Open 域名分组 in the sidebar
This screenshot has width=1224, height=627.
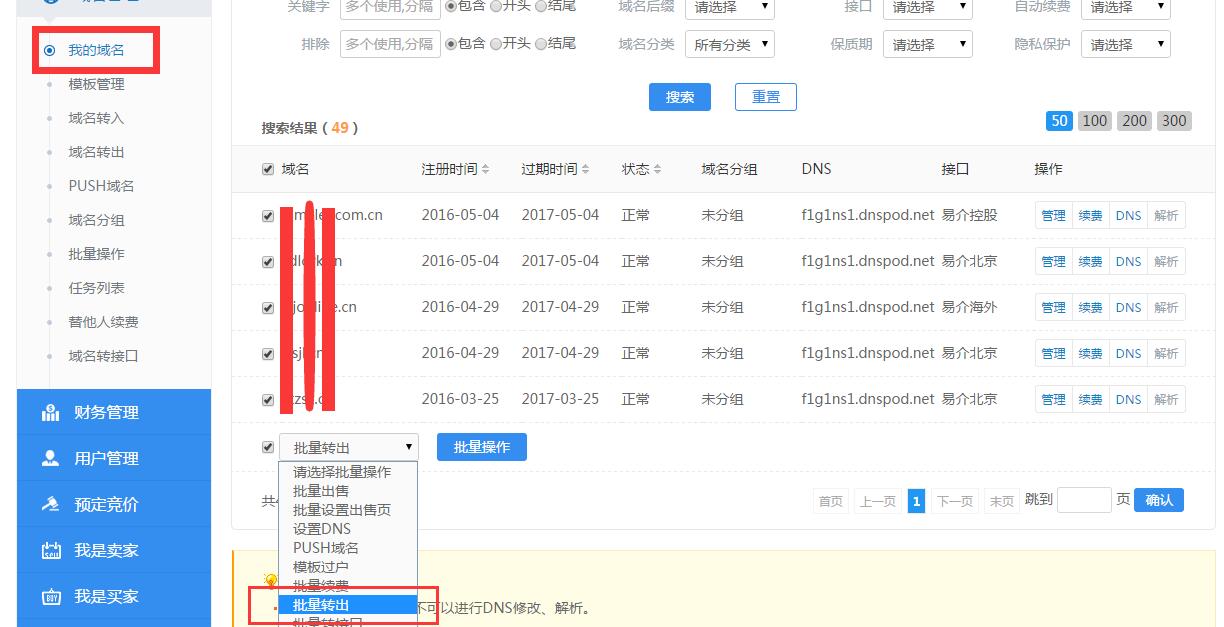pyautogui.click(x=96, y=220)
